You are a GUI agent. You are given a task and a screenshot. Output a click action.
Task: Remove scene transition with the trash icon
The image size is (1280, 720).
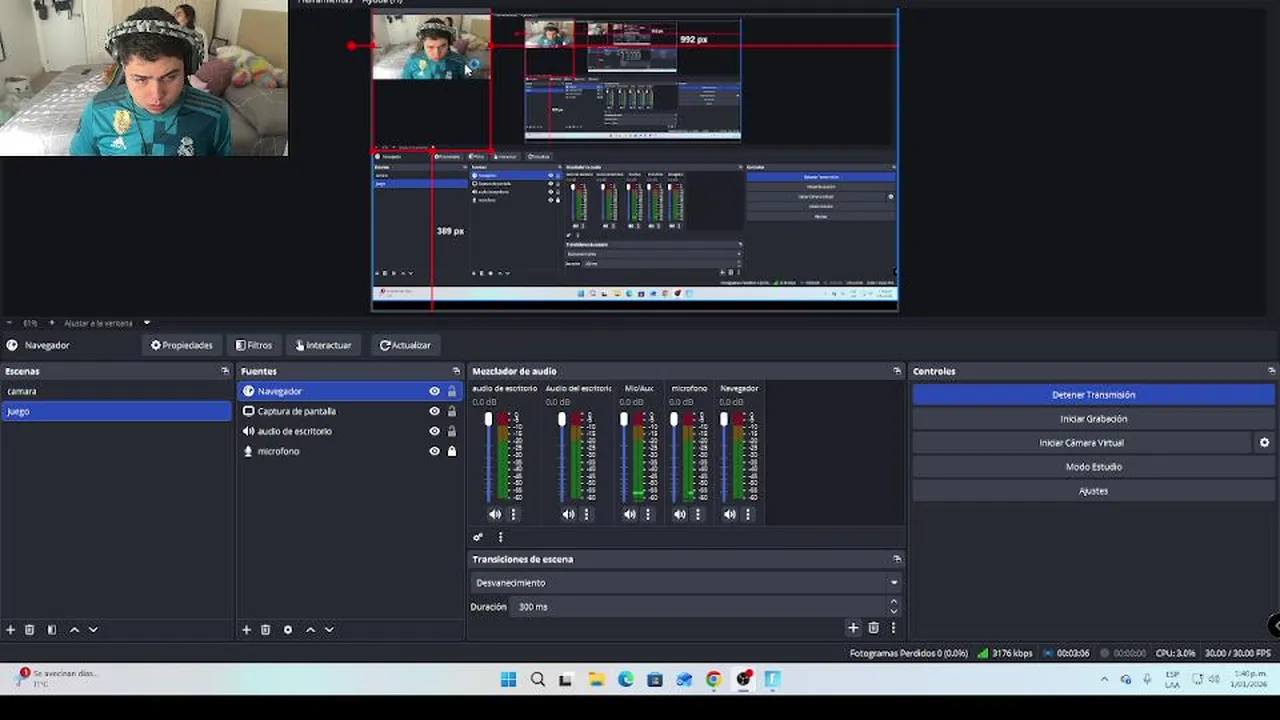tap(873, 628)
